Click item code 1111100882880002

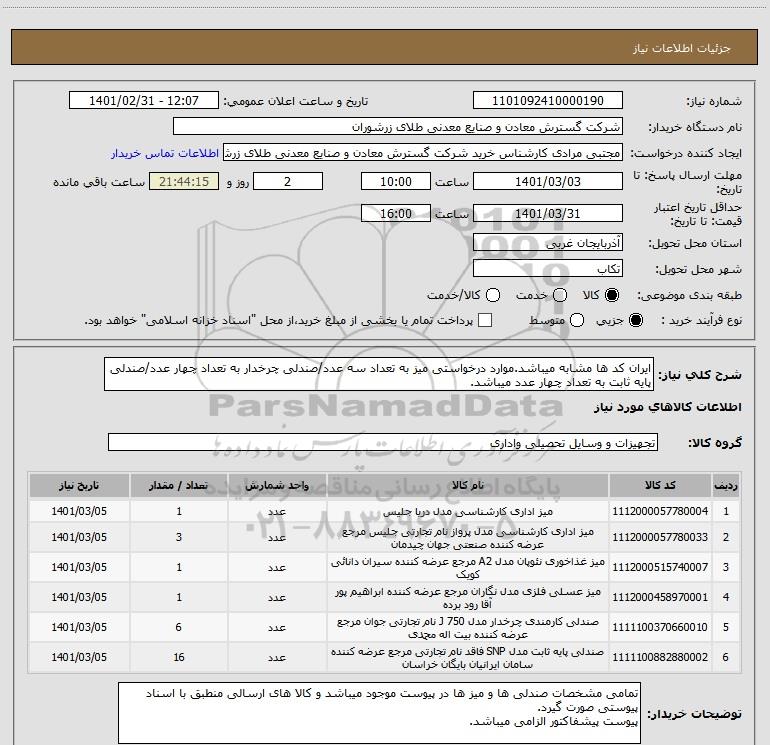[x=660, y=657]
